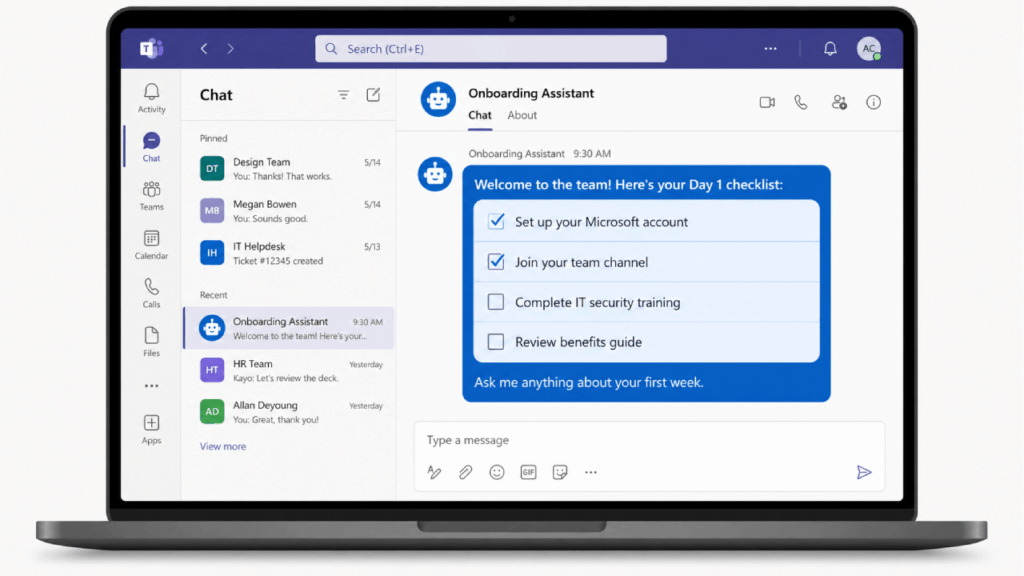The image size is (1024, 576).
Task: Start an audio call in chat header
Action: (801, 103)
